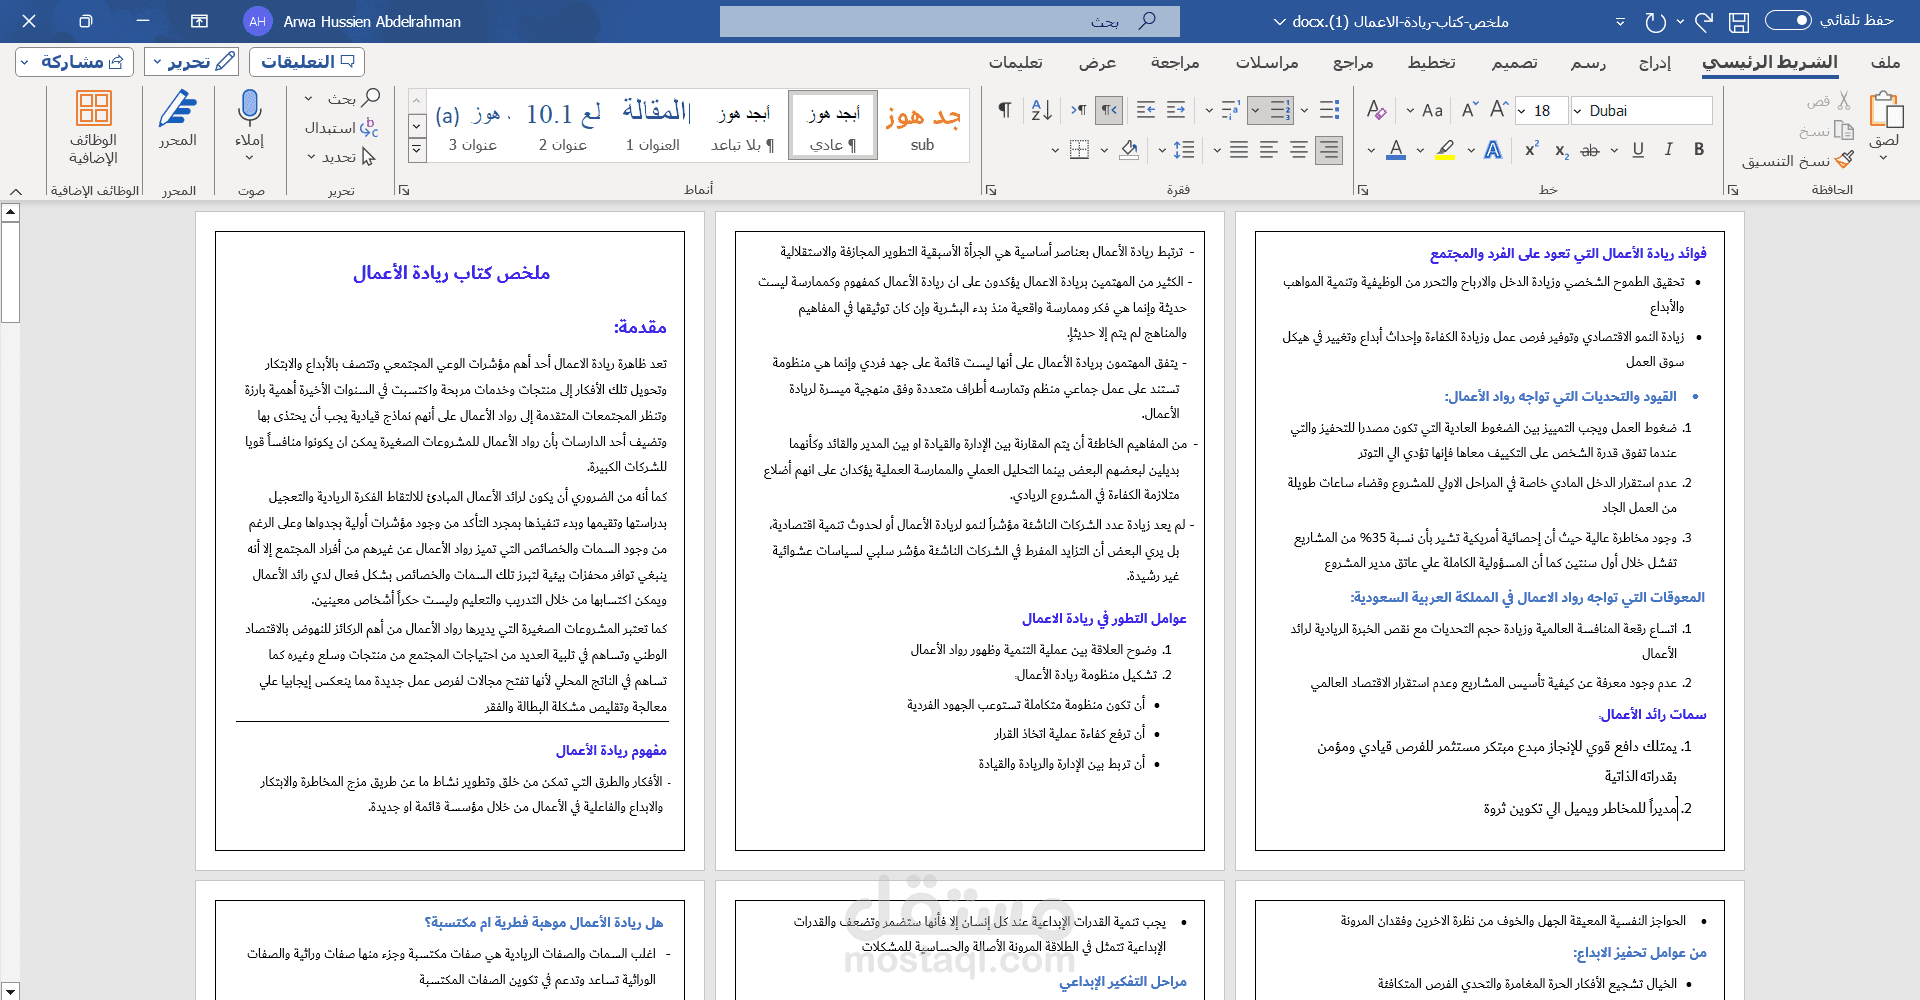Toggle show paragraph marks pilcrow

tap(1005, 110)
